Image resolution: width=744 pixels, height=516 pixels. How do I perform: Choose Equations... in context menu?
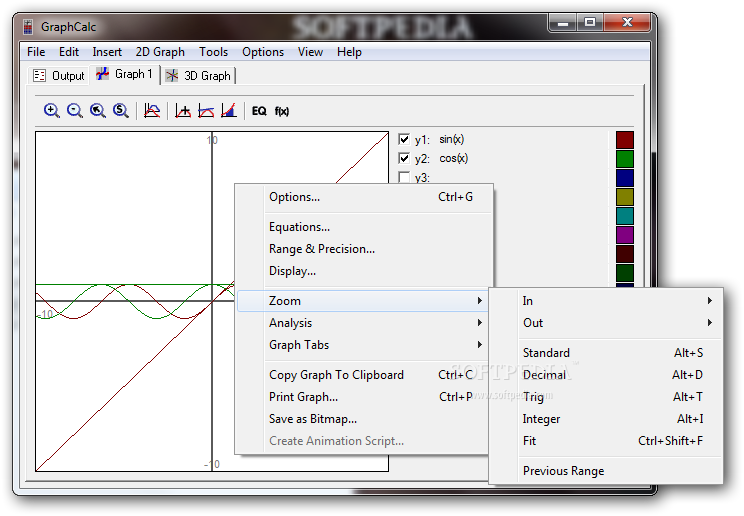point(364,227)
